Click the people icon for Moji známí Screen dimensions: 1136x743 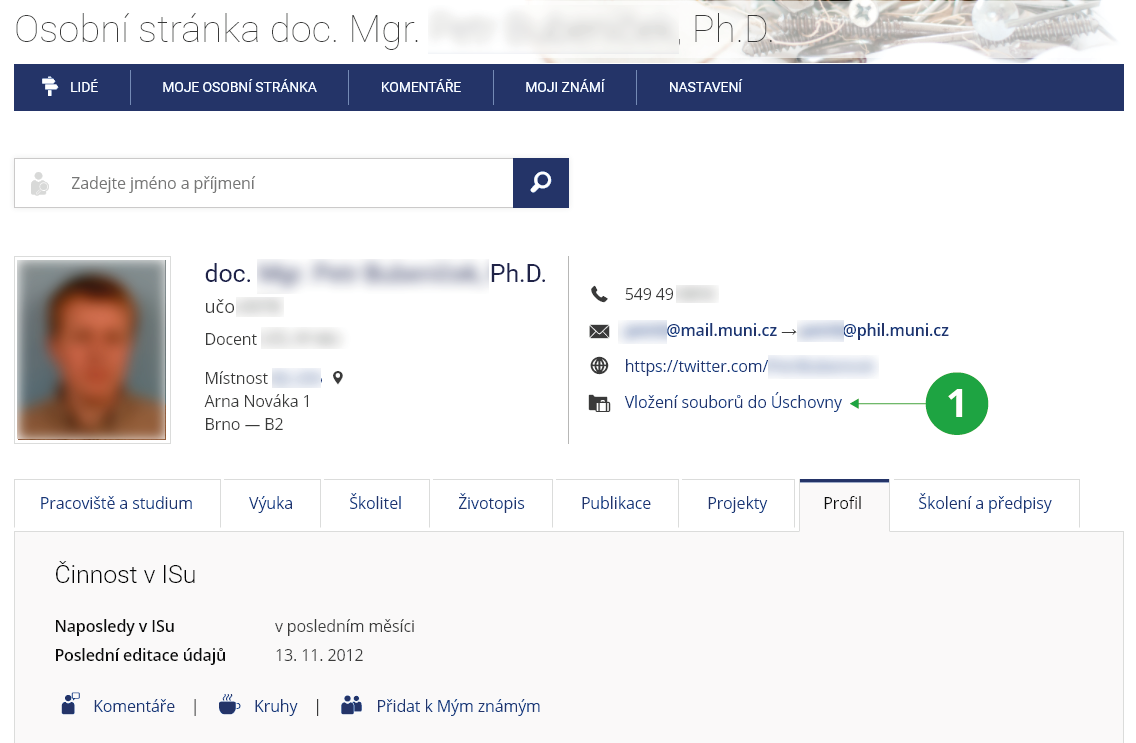pyautogui.click(x=350, y=705)
